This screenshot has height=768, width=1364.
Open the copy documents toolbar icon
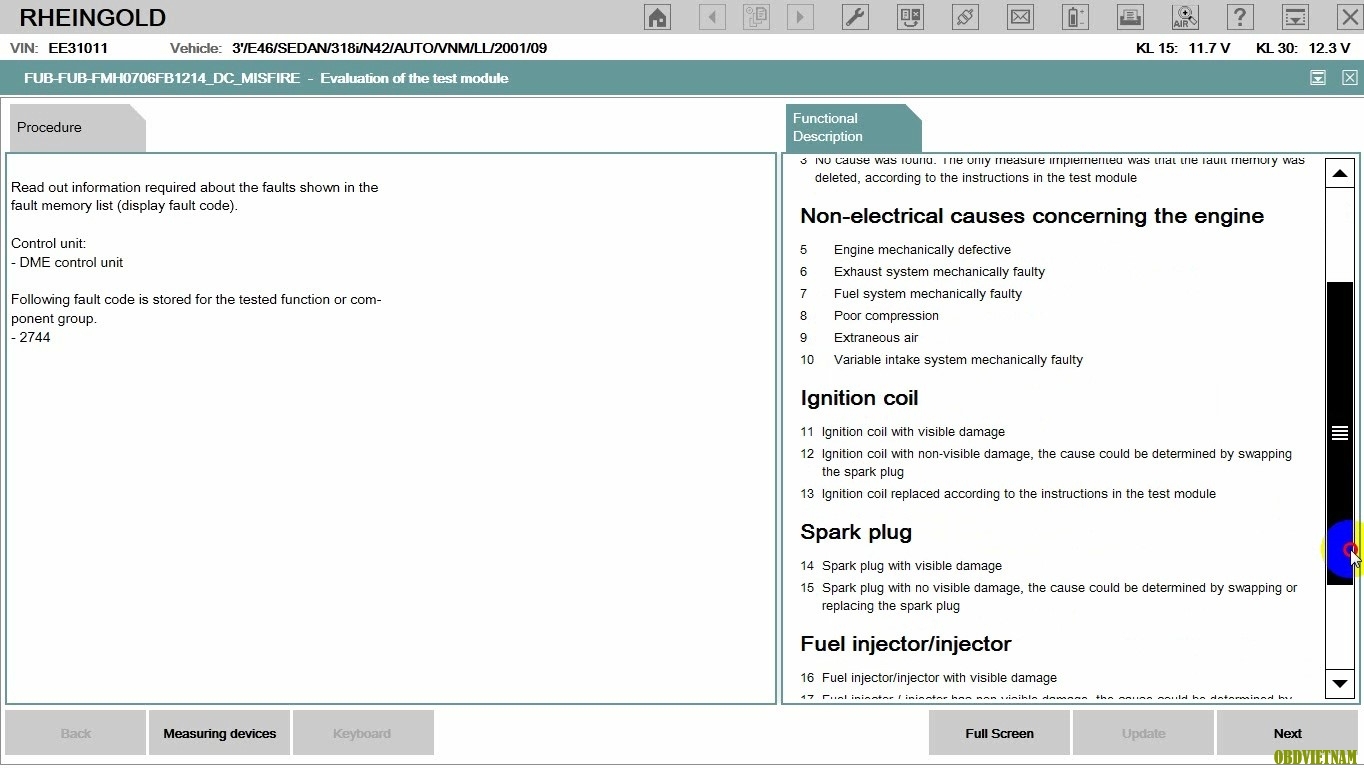[x=756, y=17]
